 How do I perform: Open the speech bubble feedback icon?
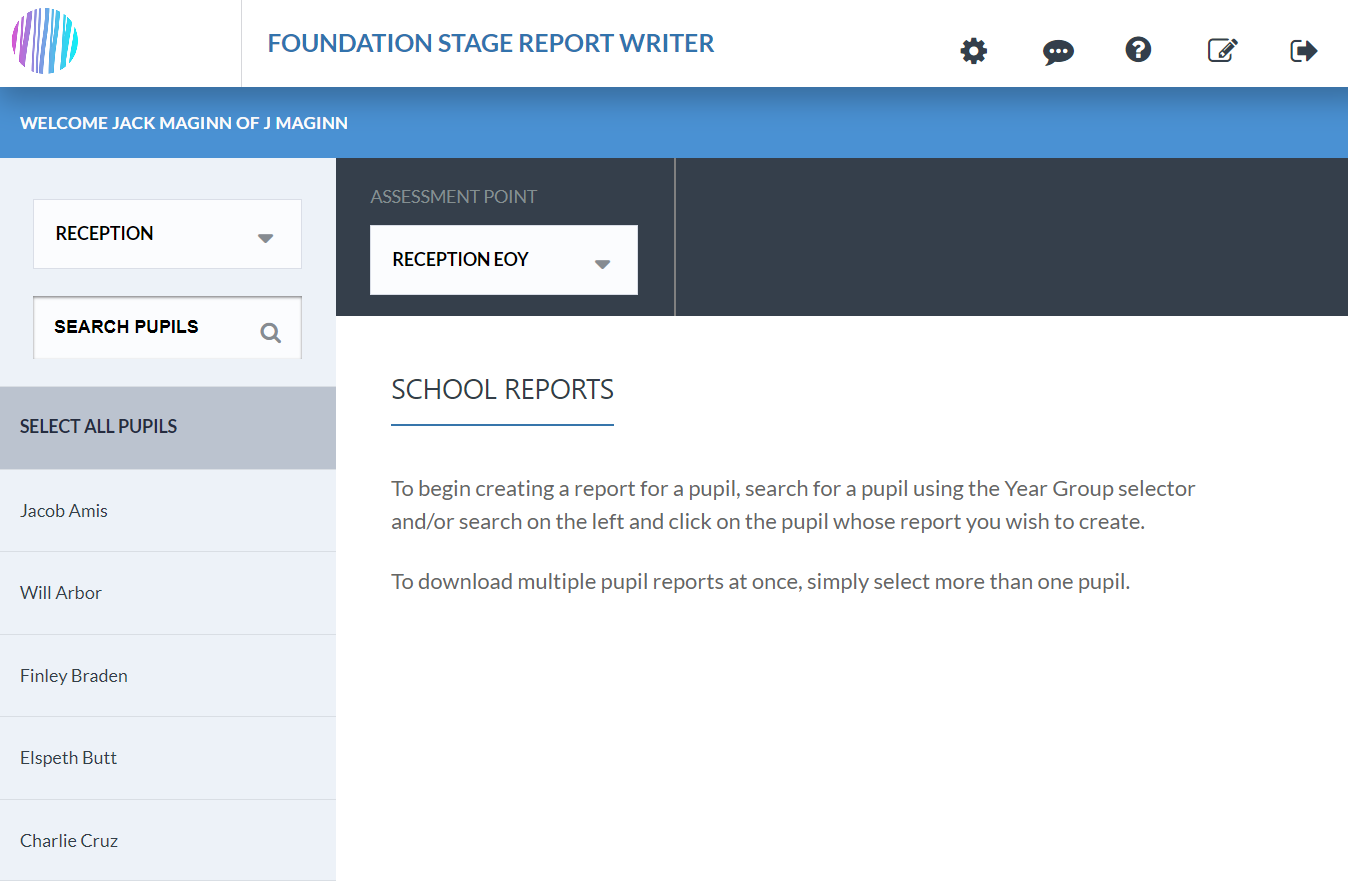(1058, 52)
